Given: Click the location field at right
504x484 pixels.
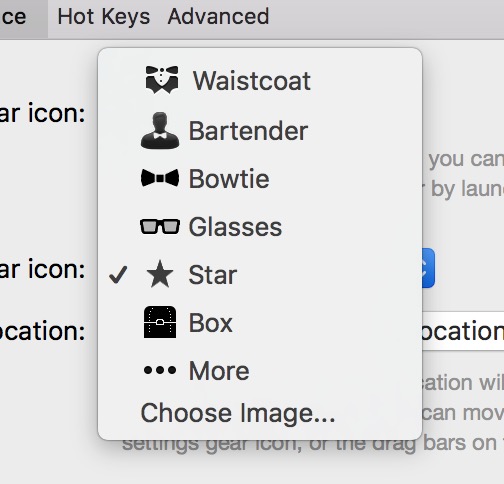Looking at the screenshot, I should pos(463,331).
